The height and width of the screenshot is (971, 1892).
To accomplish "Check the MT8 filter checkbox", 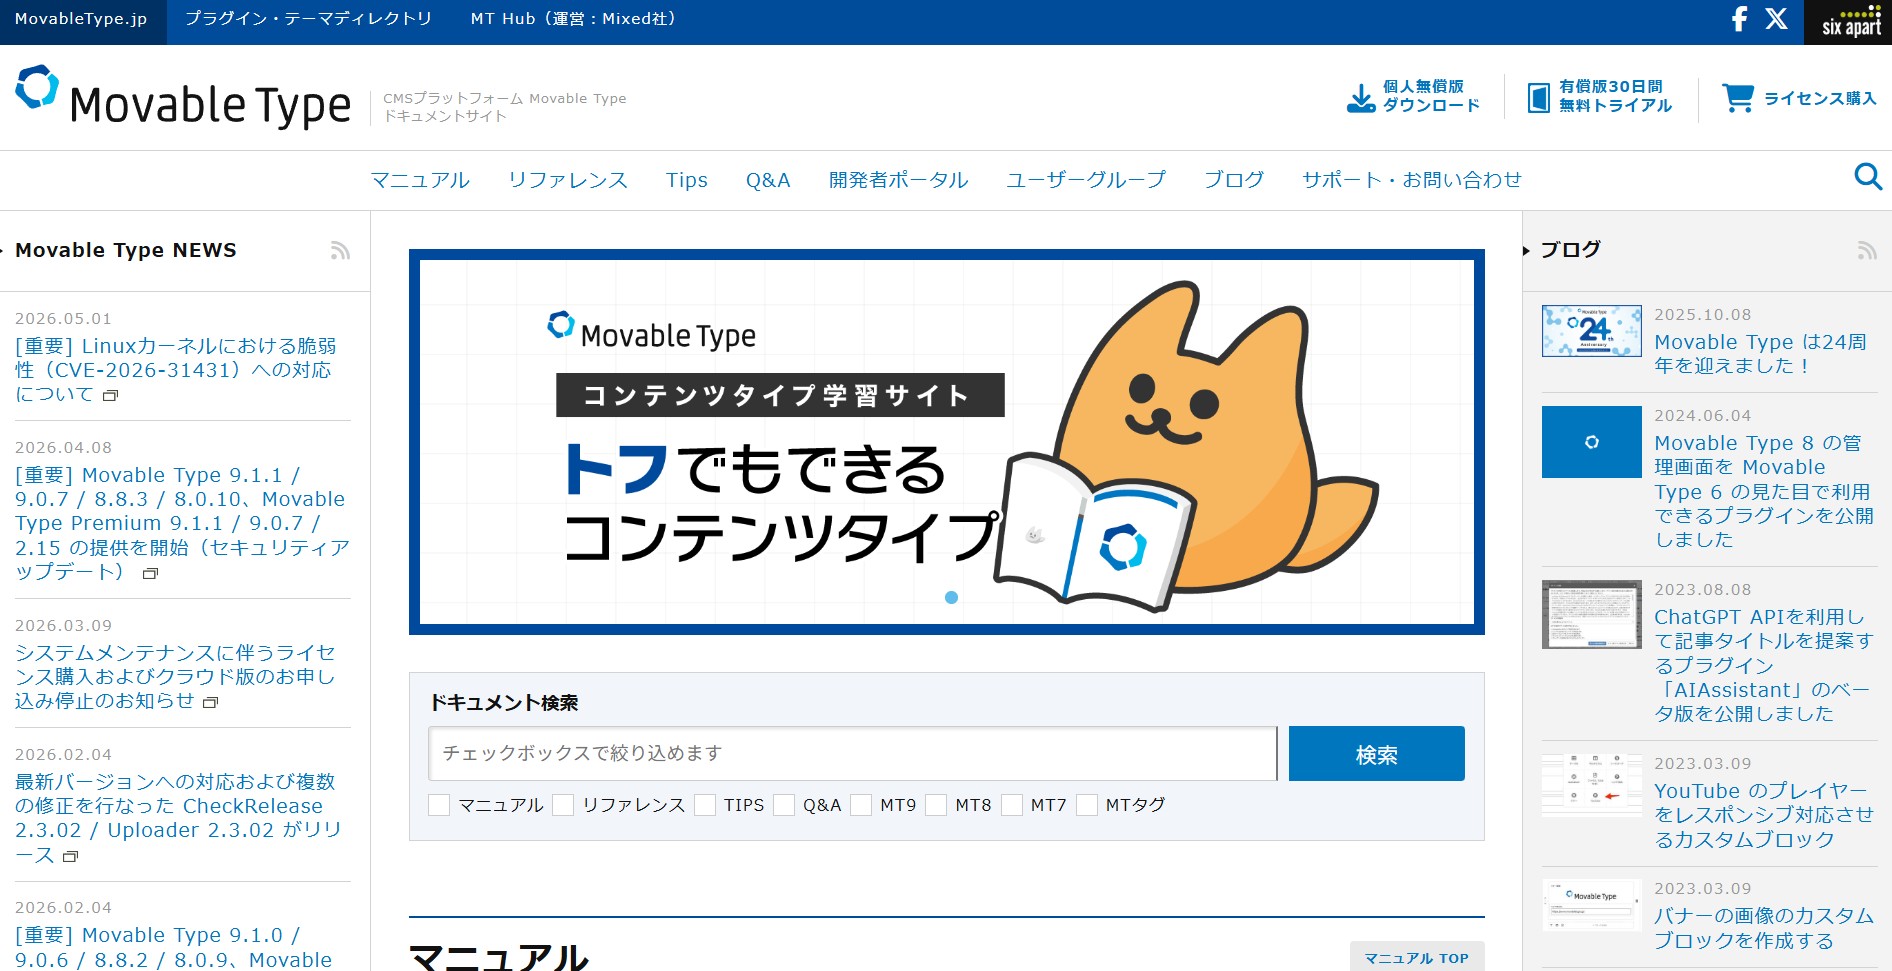I will 936,805.
